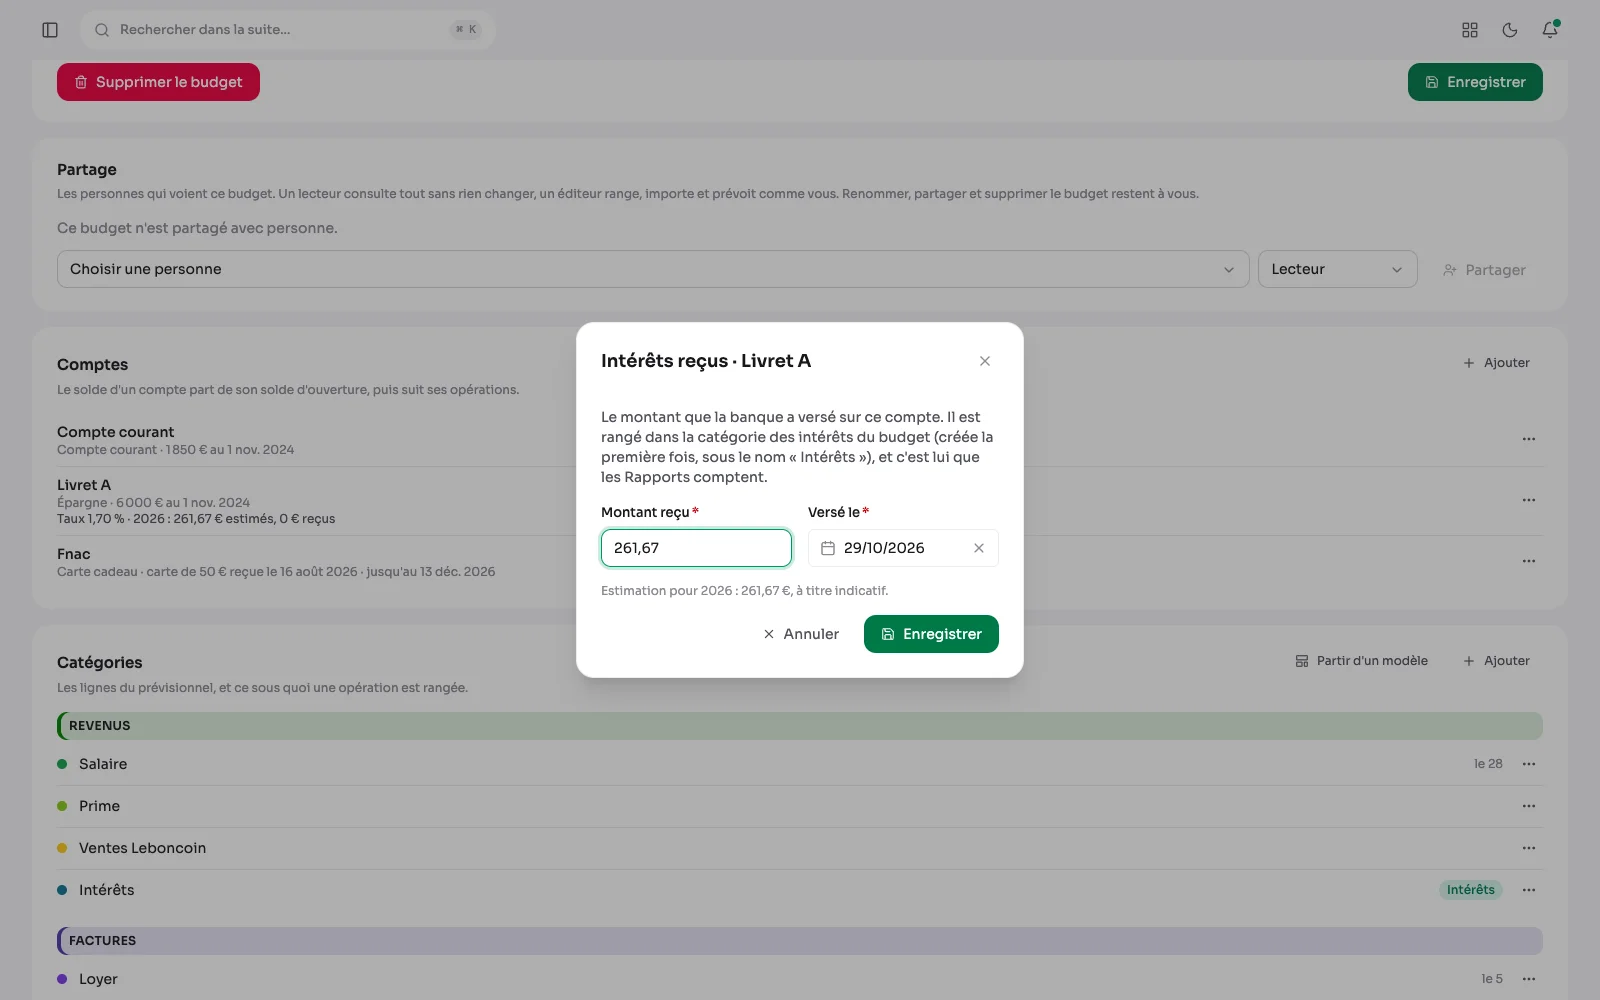Image resolution: width=1600 pixels, height=1000 pixels.
Task: Toggle the sidebar panel icon
Action: [50, 30]
